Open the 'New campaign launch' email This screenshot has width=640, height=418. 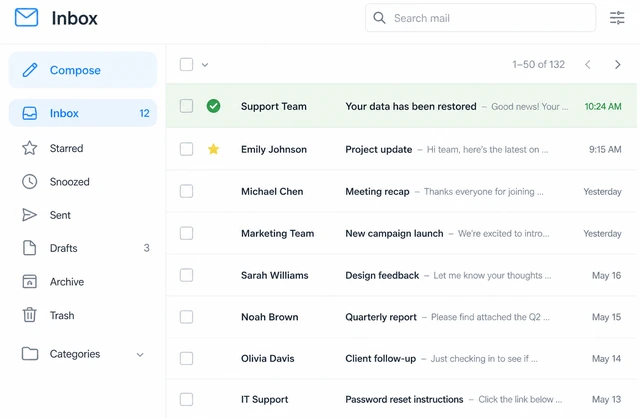[402, 233]
